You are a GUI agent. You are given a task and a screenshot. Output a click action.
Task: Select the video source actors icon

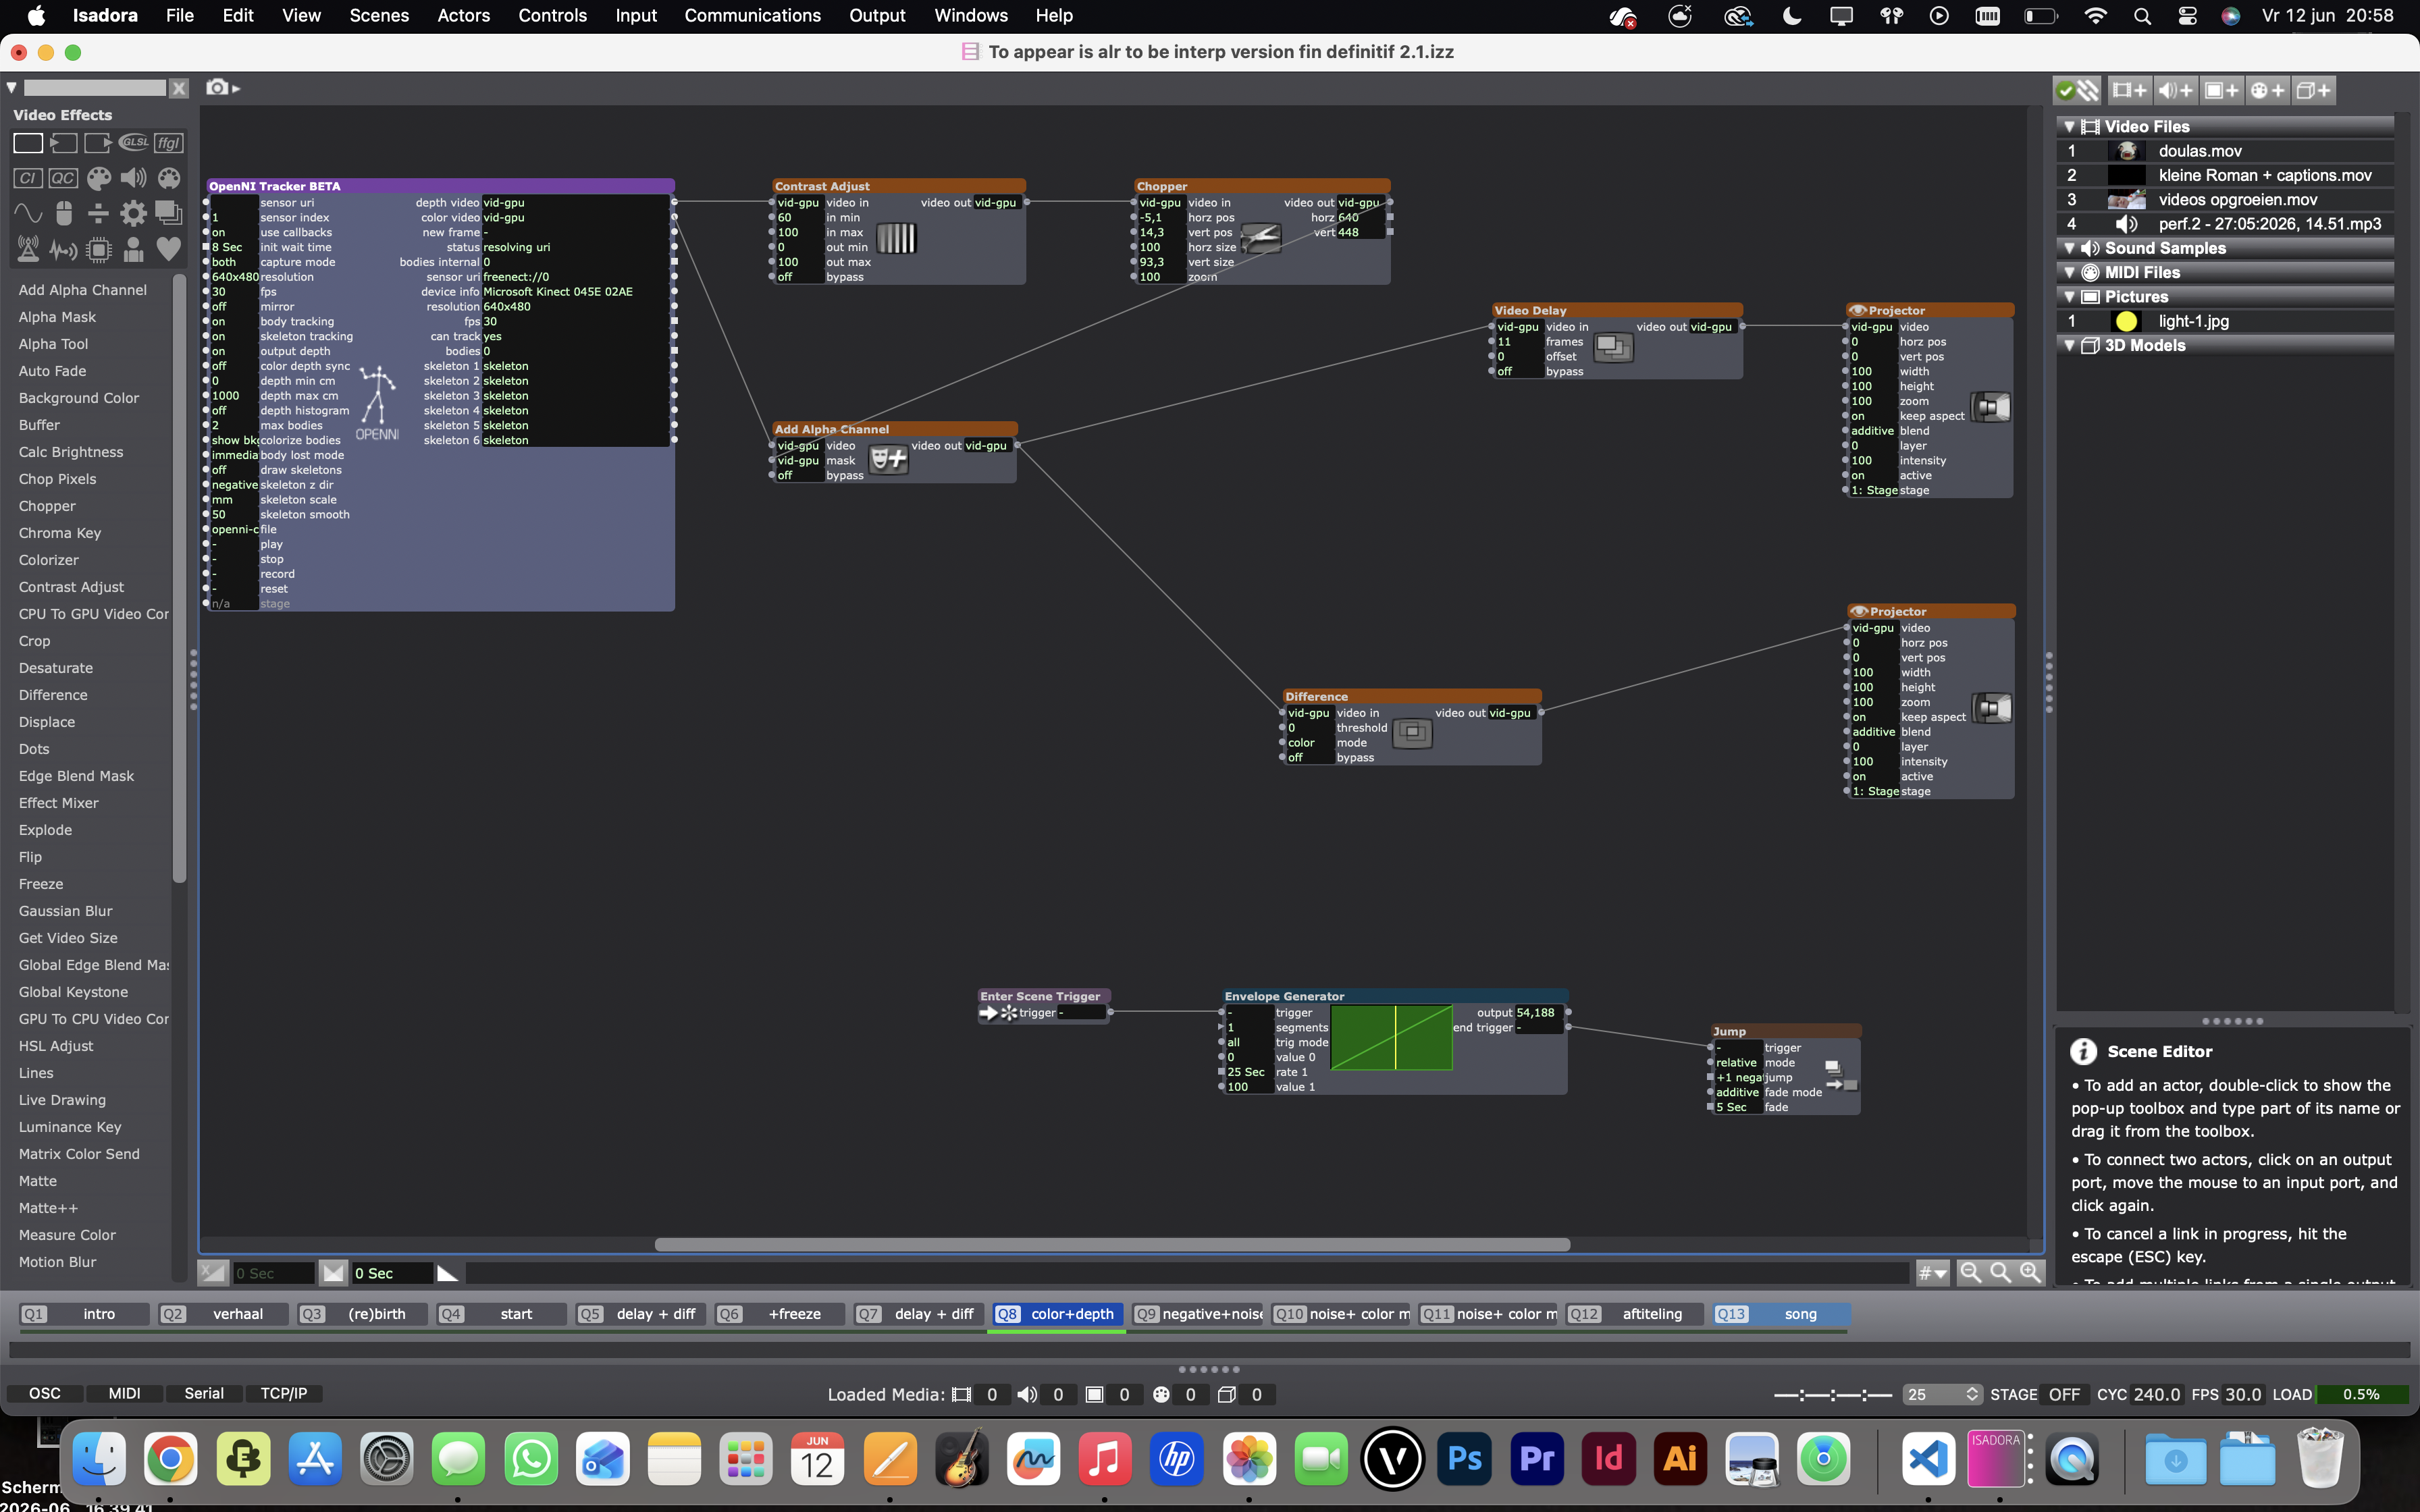(x=63, y=143)
